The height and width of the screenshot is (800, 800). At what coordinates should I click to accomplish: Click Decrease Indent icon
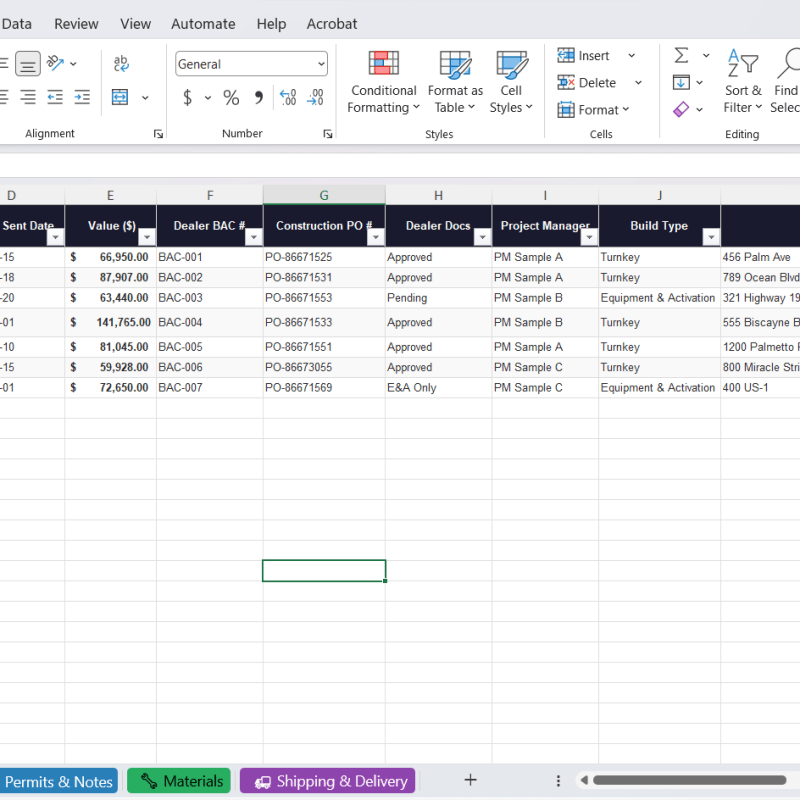pos(55,97)
